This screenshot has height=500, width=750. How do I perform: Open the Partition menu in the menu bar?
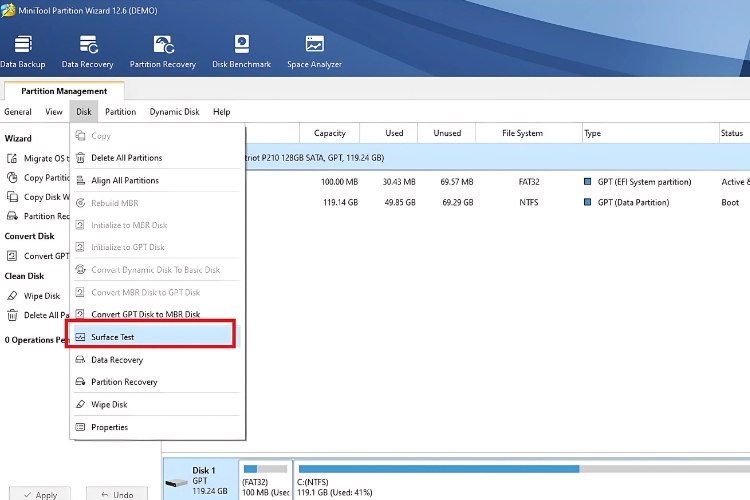[x=120, y=112]
